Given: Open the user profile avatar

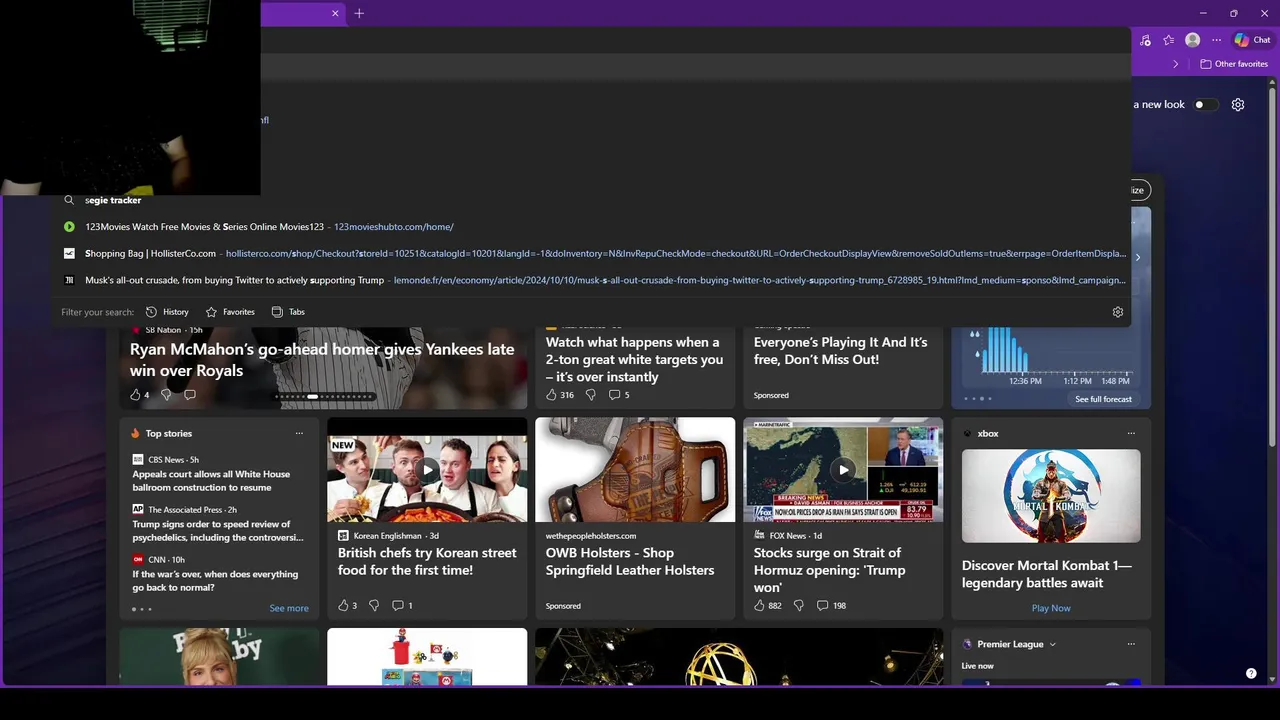Looking at the screenshot, I should click(1192, 40).
